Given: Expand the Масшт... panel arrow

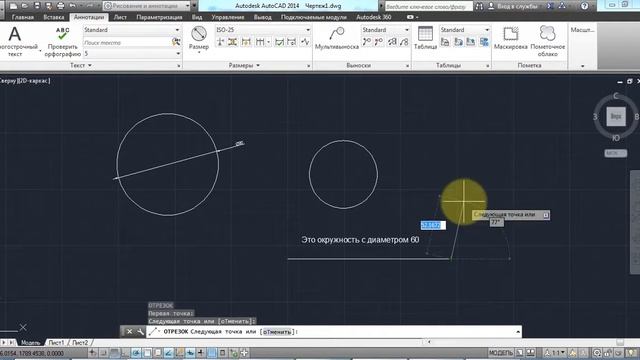Looking at the screenshot, I should click(x=582, y=66).
